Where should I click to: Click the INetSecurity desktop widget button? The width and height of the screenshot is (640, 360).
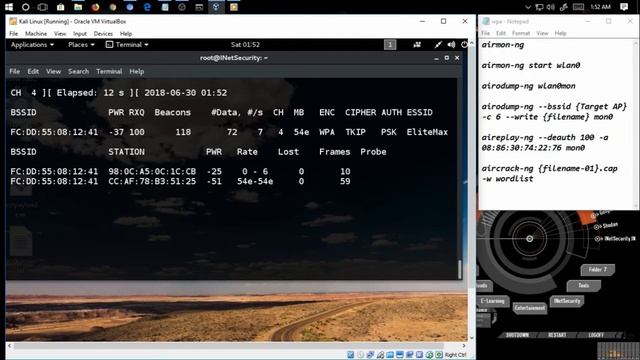pos(567,301)
